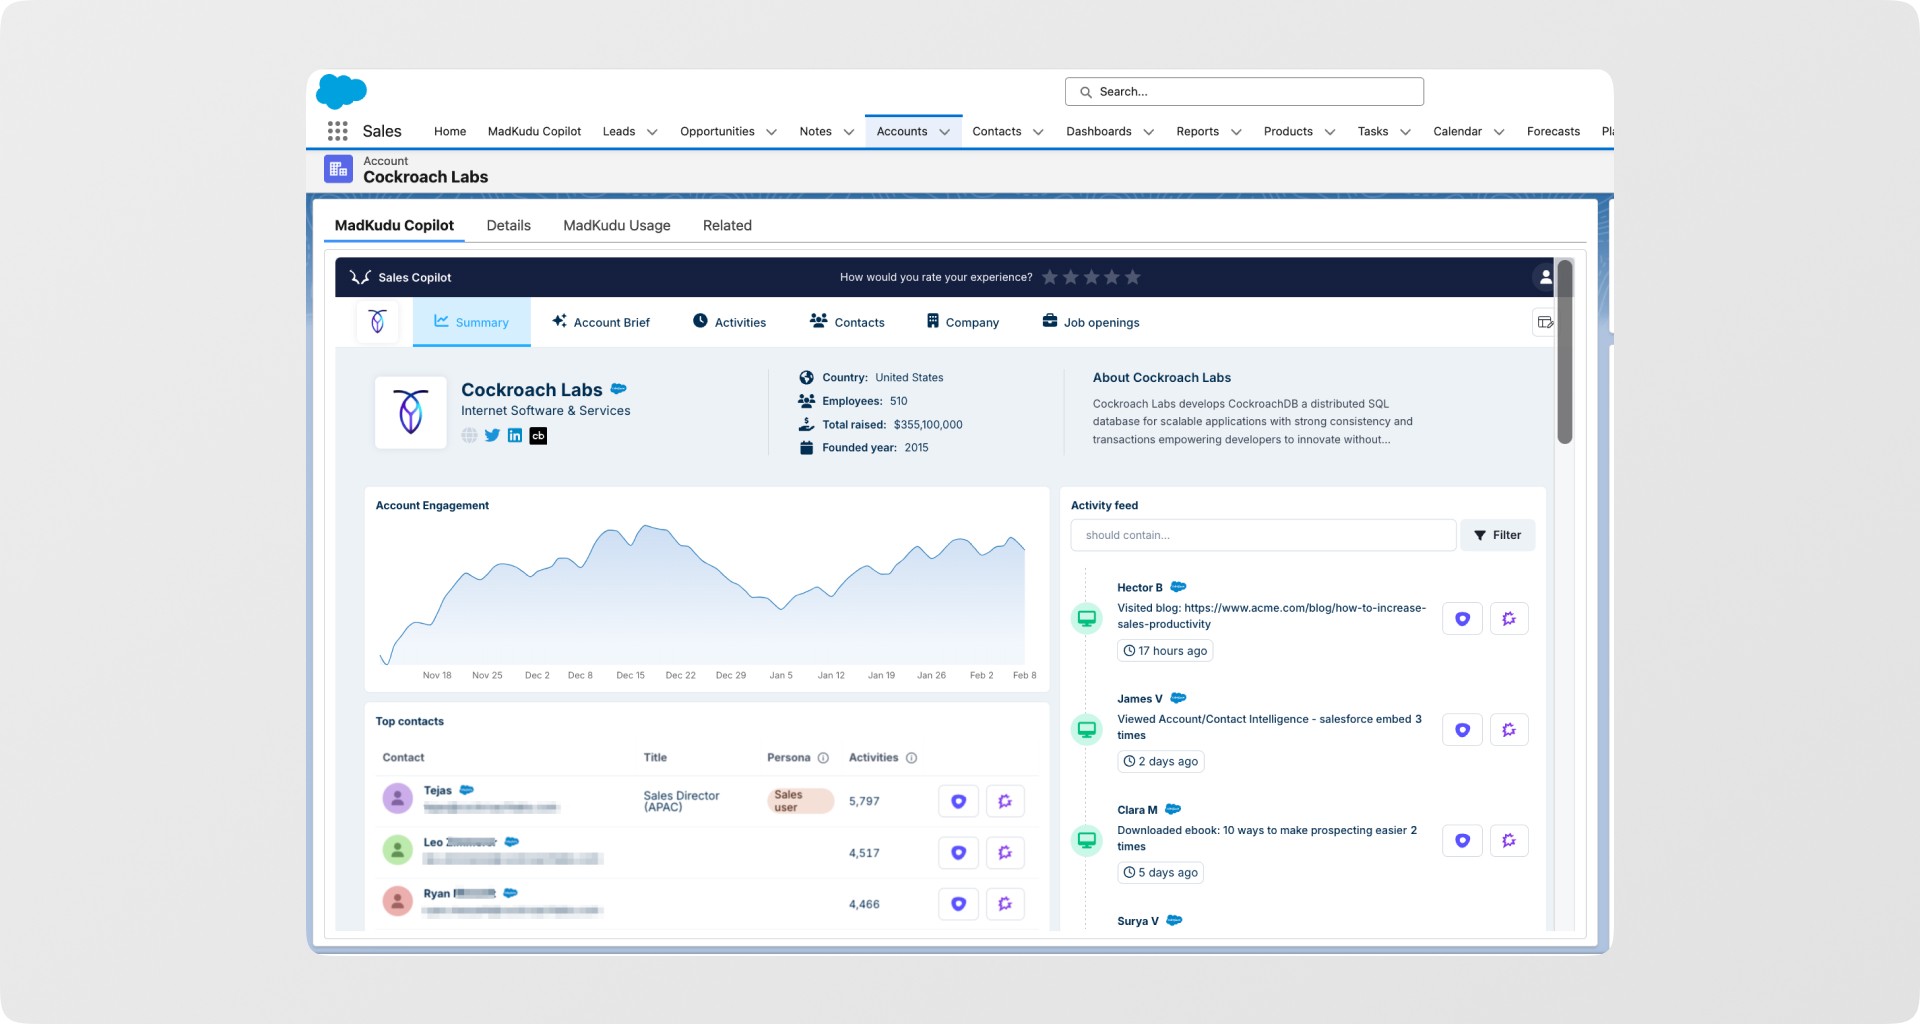Click the '17 hours ago' timestamp
The width and height of the screenshot is (1920, 1024).
point(1165,651)
